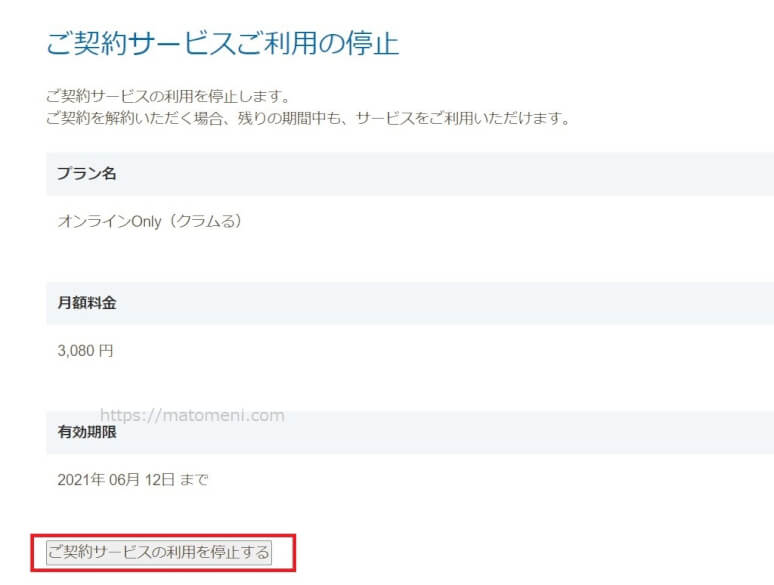This screenshot has height=585, width=774.
Task: Click the ご契約サービスの利用を停止する button
Action: point(158,552)
